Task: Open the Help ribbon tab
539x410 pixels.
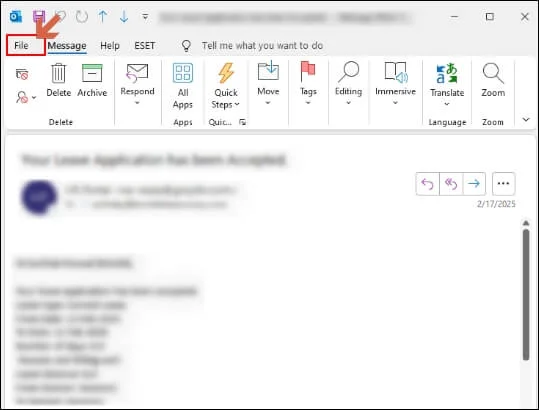Action: click(x=110, y=46)
